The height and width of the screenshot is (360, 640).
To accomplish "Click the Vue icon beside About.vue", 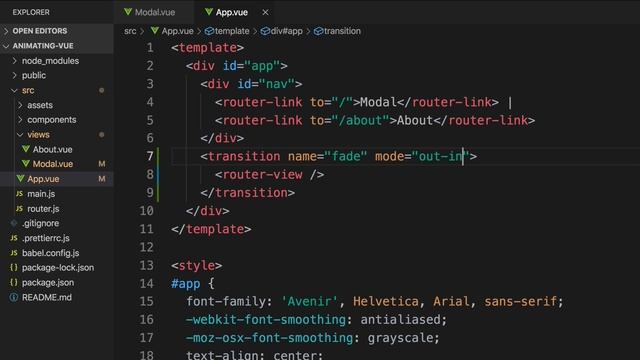I will (26, 149).
